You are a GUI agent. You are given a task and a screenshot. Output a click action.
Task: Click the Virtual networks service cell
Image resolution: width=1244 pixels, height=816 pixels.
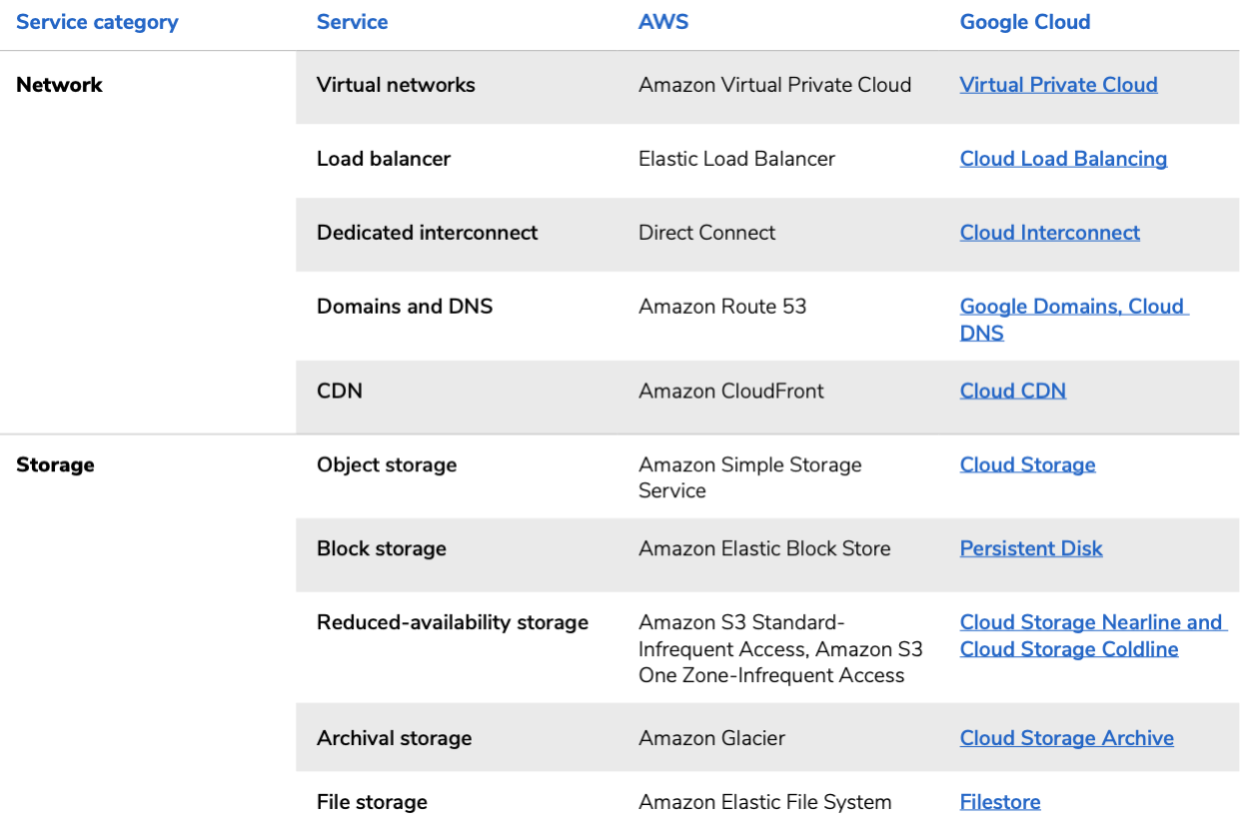click(x=396, y=85)
